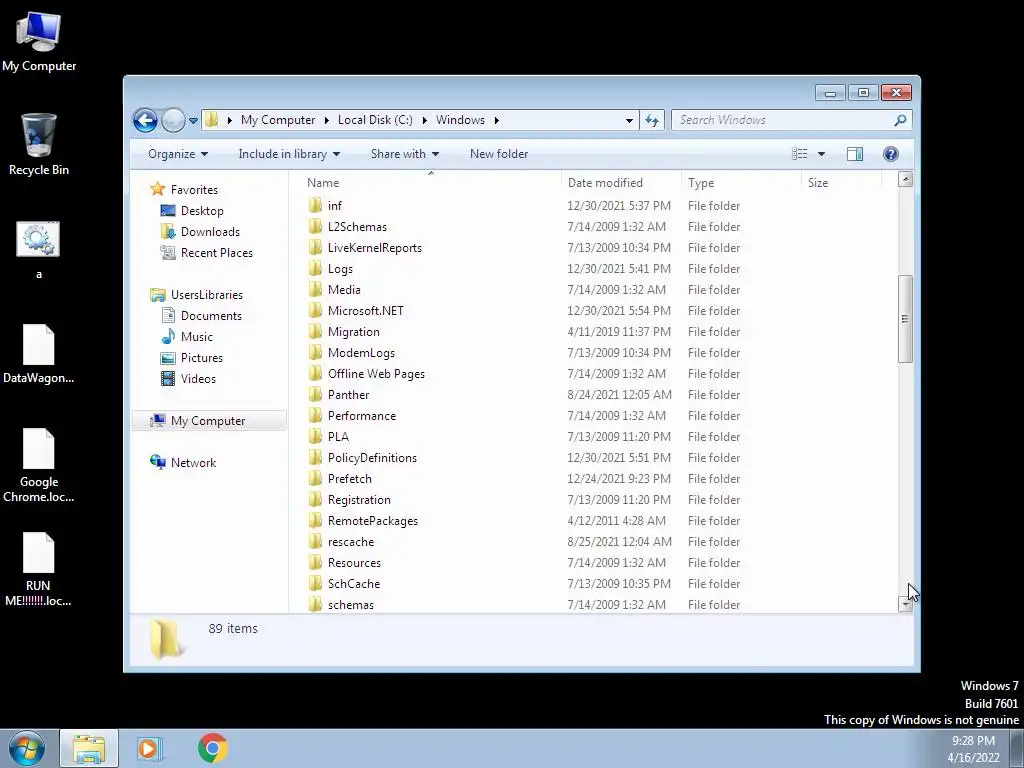Image resolution: width=1024 pixels, height=768 pixels.
Task: Open the Share with menu
Action: 404,154
